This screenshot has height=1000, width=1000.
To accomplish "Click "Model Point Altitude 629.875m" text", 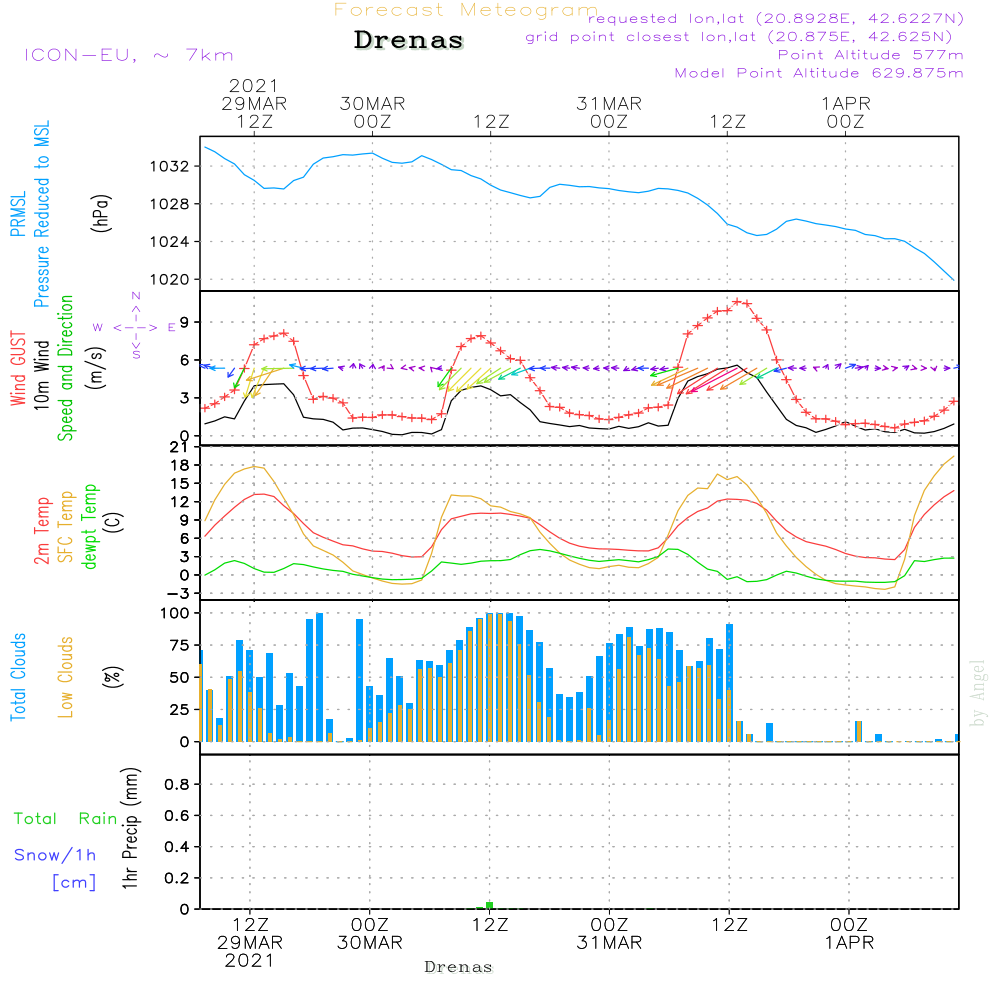I will click(819, 73).
